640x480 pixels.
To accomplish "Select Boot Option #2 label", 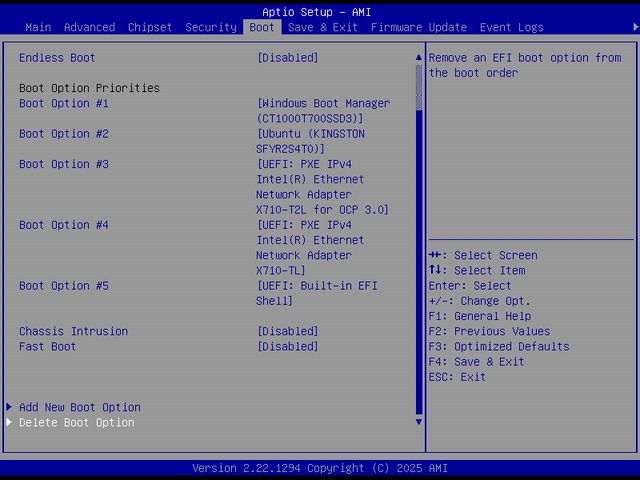I will pyautogui.click(x=64, y=134).
